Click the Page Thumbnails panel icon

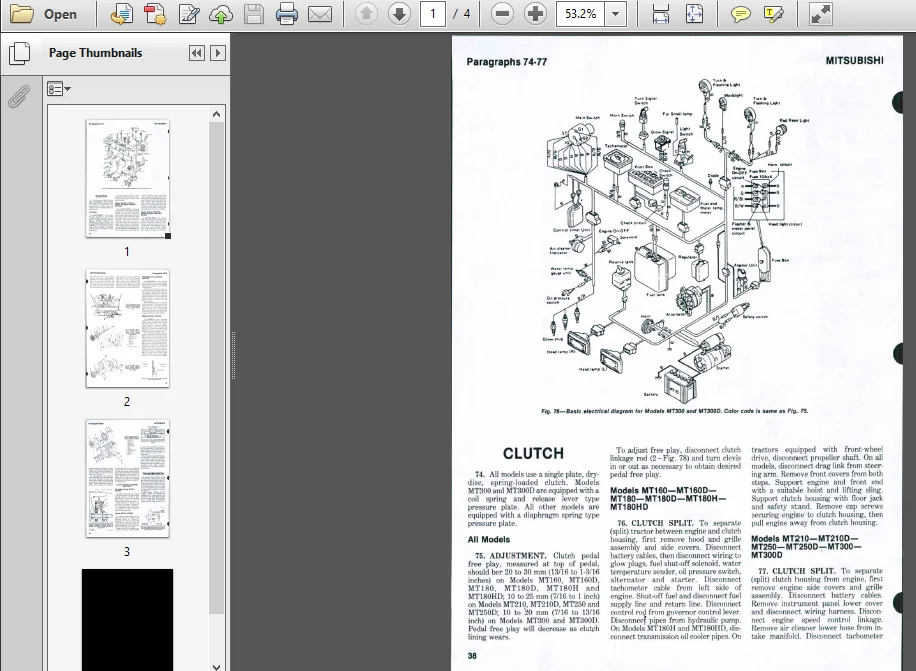point(20,53)
